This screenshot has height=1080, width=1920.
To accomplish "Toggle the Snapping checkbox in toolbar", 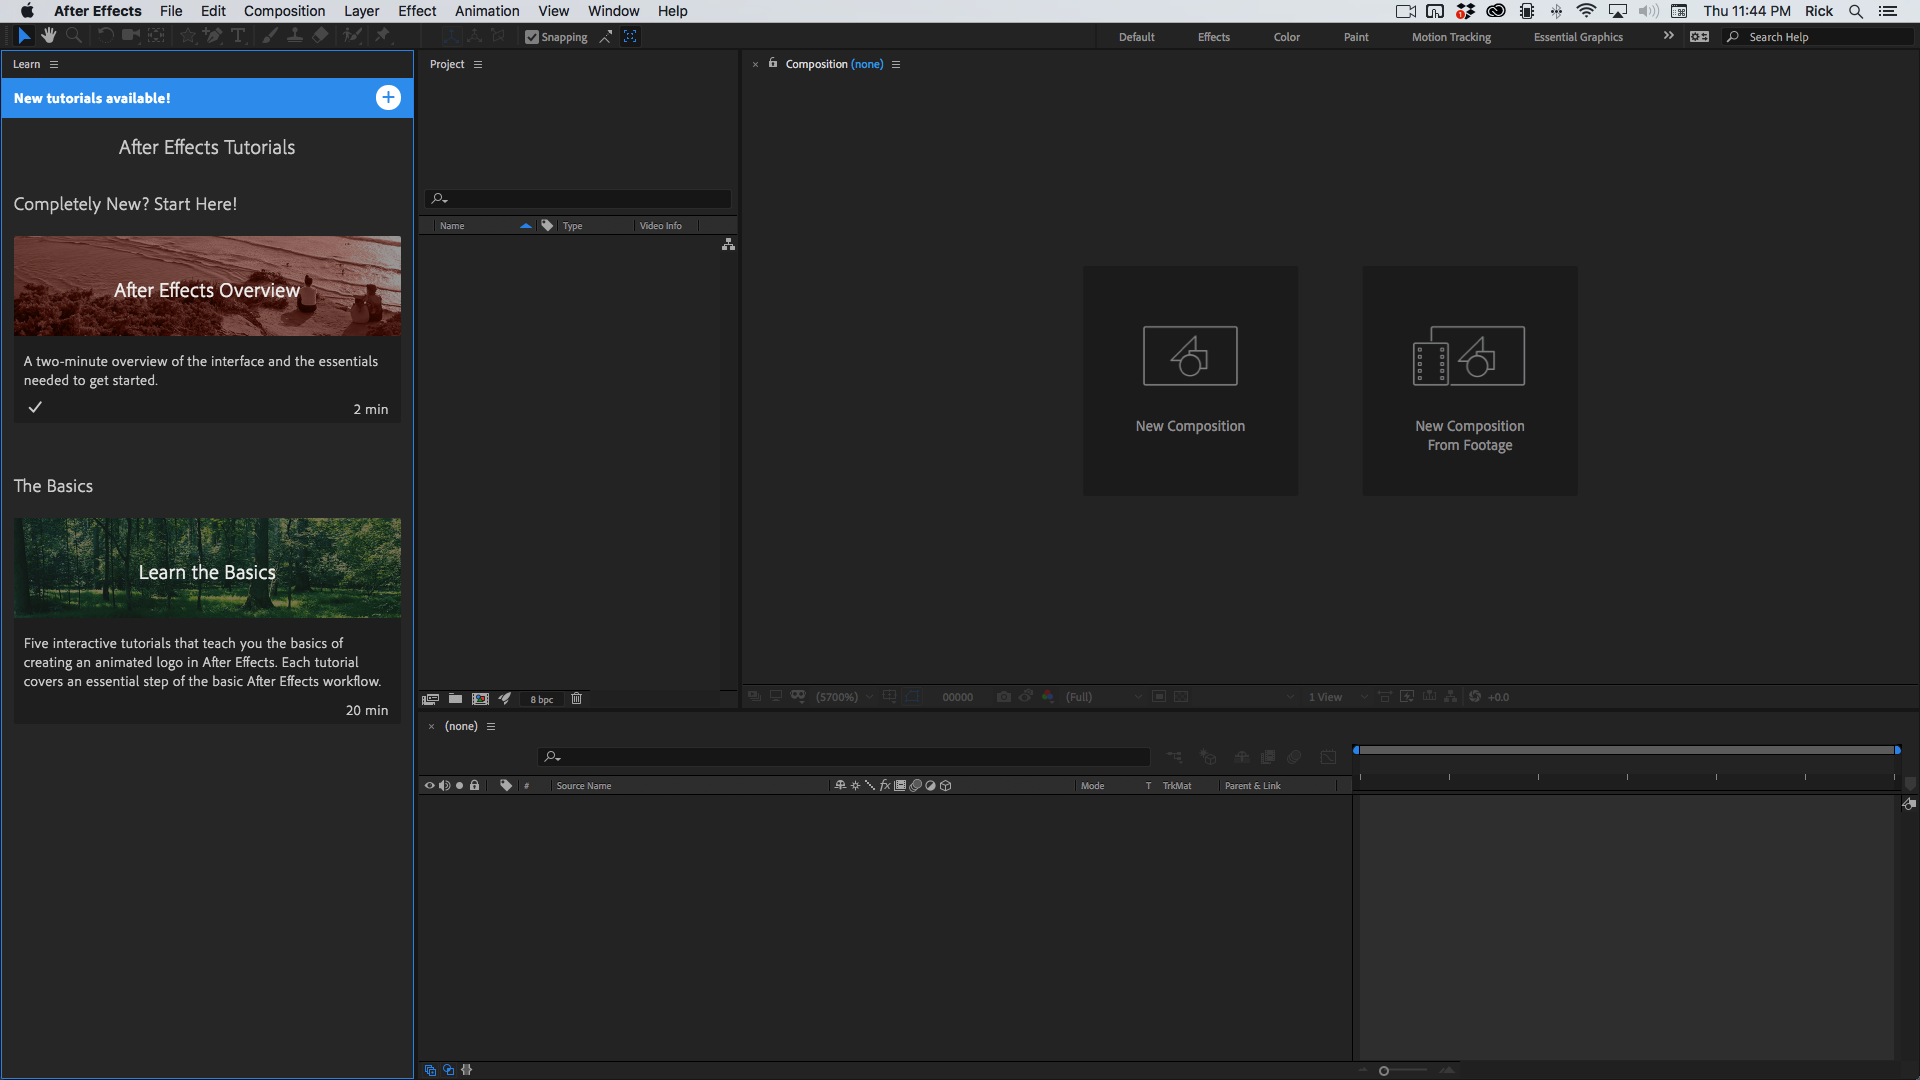I will tap(533, 37).
